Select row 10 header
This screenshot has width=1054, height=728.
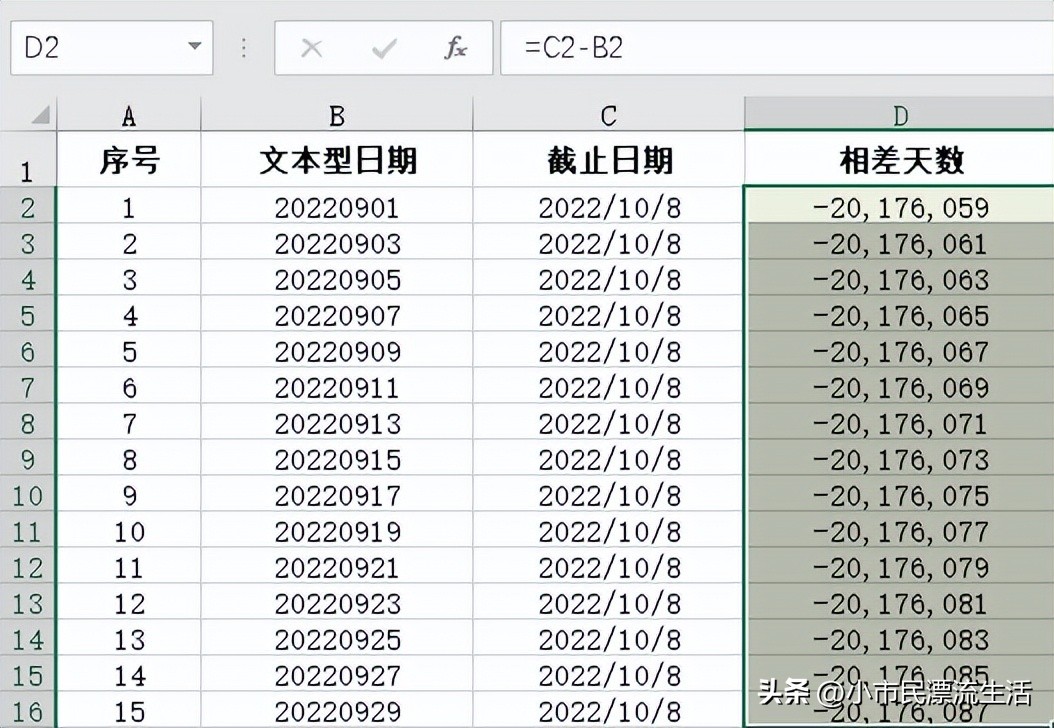pyautogui.click(x=27, y=495)
